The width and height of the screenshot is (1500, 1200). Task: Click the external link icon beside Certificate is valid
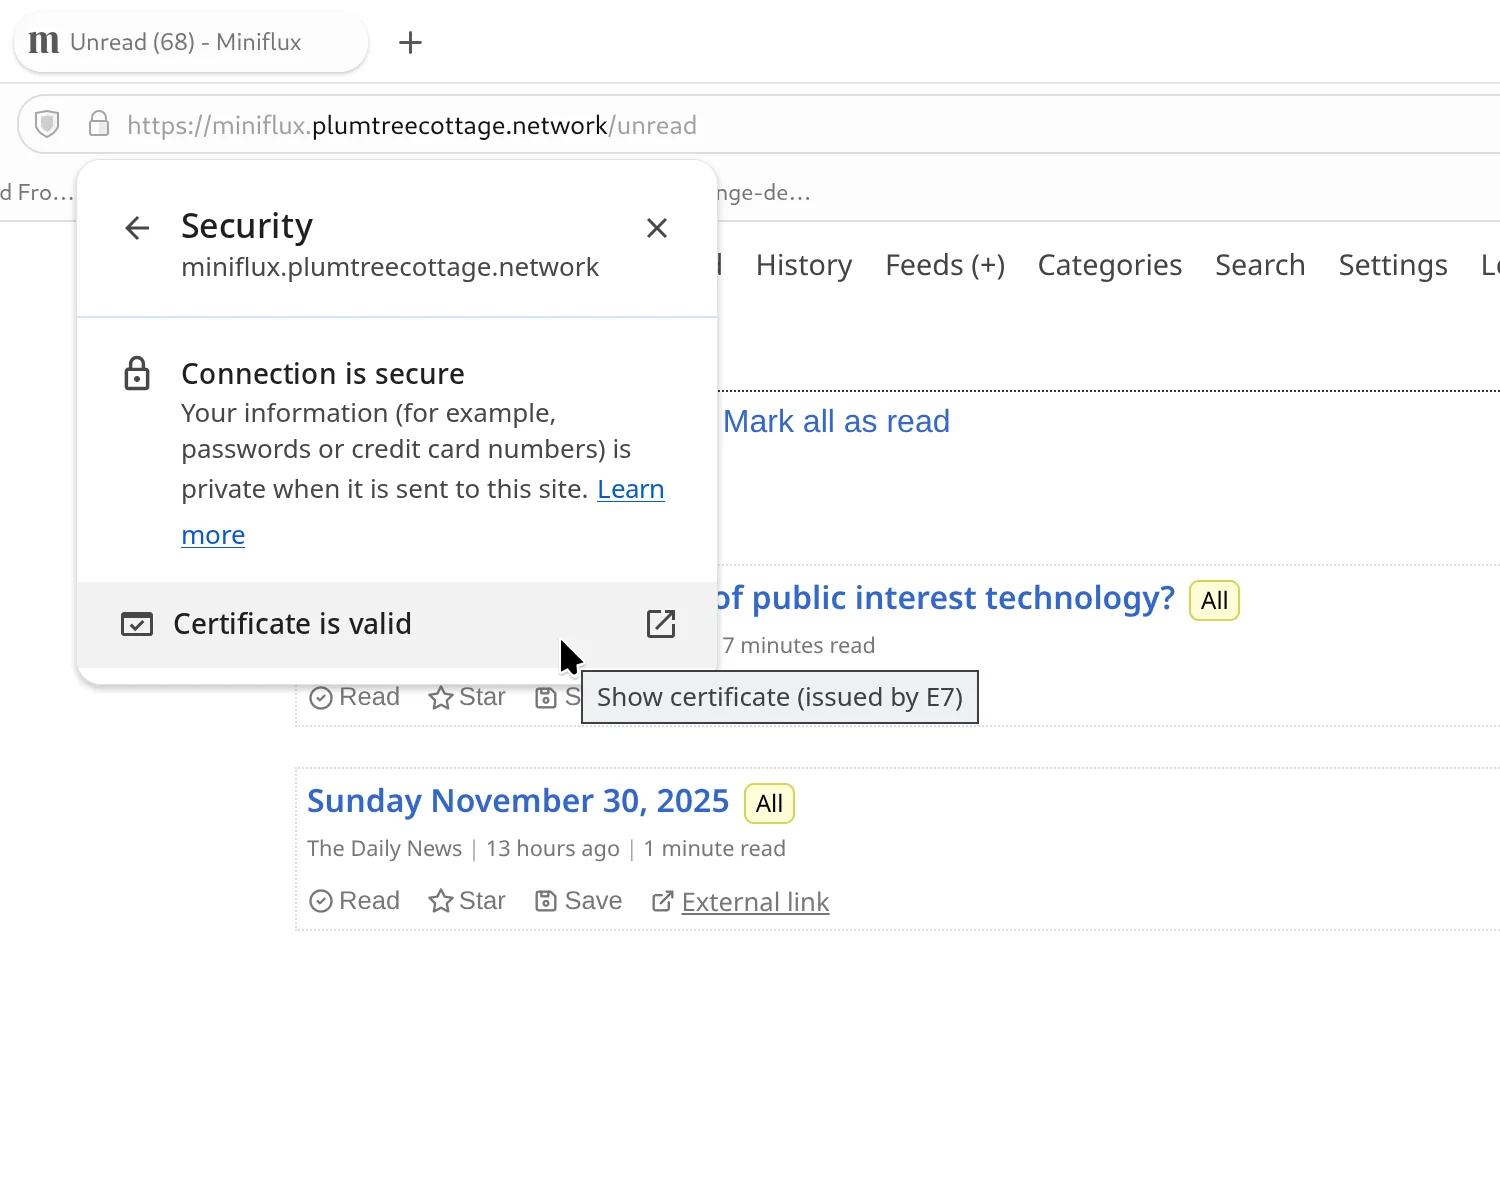pos(661,623)
